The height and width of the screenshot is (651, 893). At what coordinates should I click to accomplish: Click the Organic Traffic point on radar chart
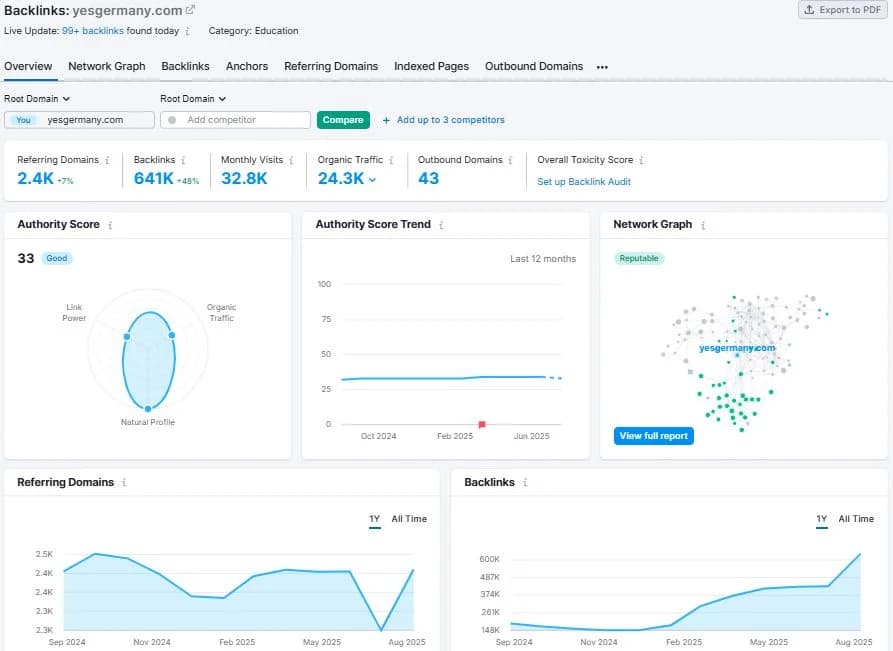[x=171, y=335]
